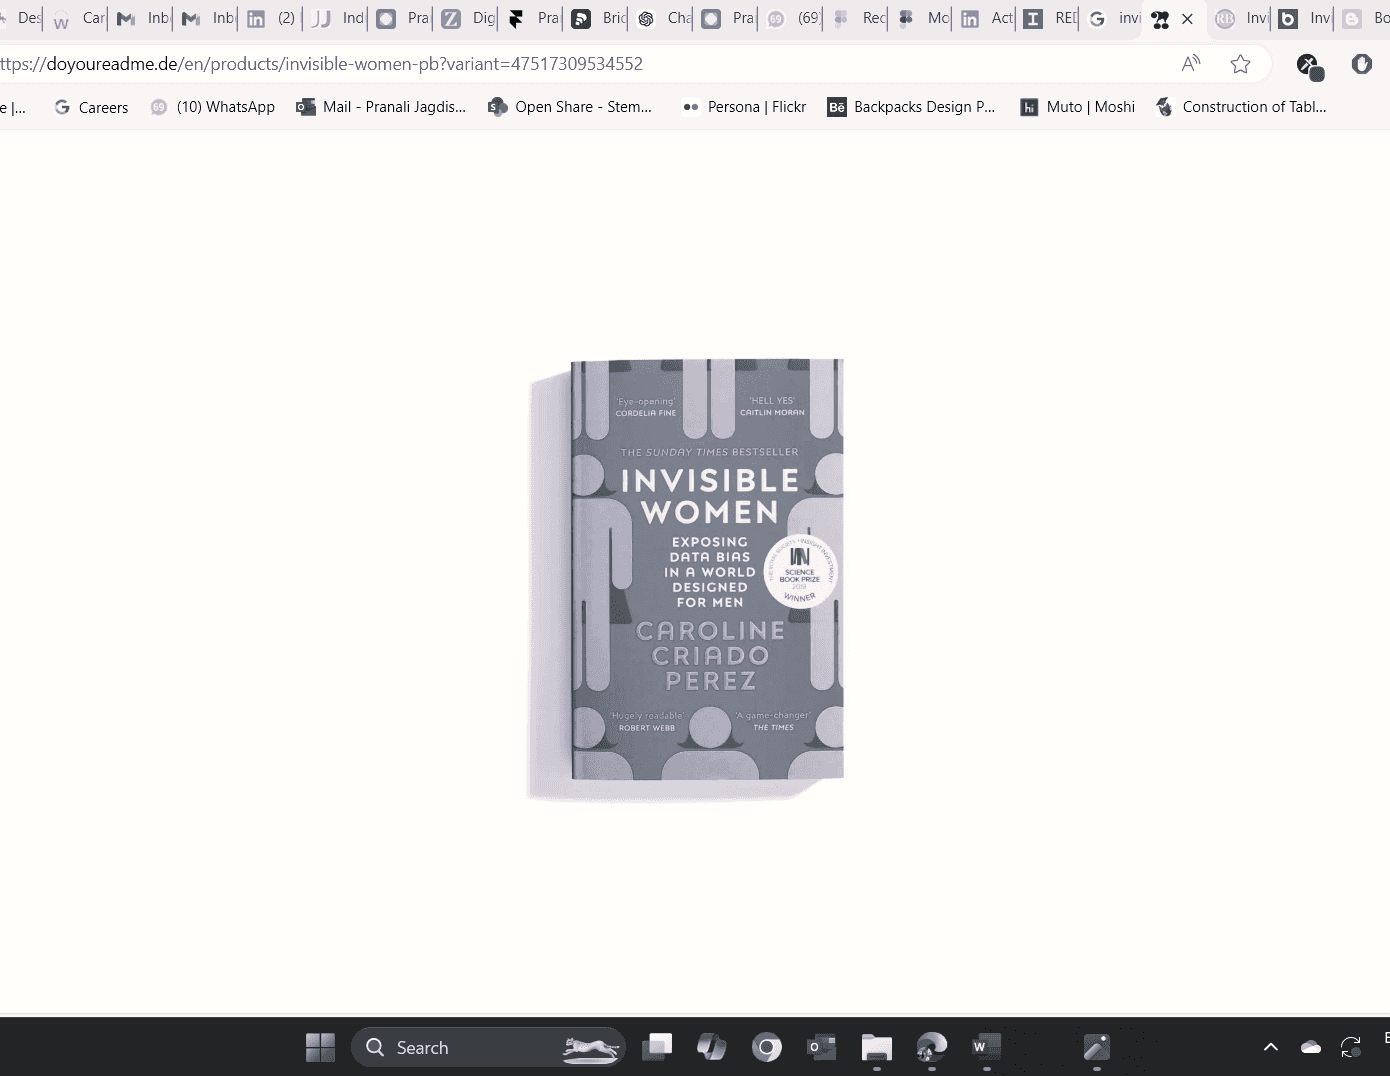Switch to the Google 'invi' search tab
Viewport: 1390px width, 1076px height.
click(1113, 19)
